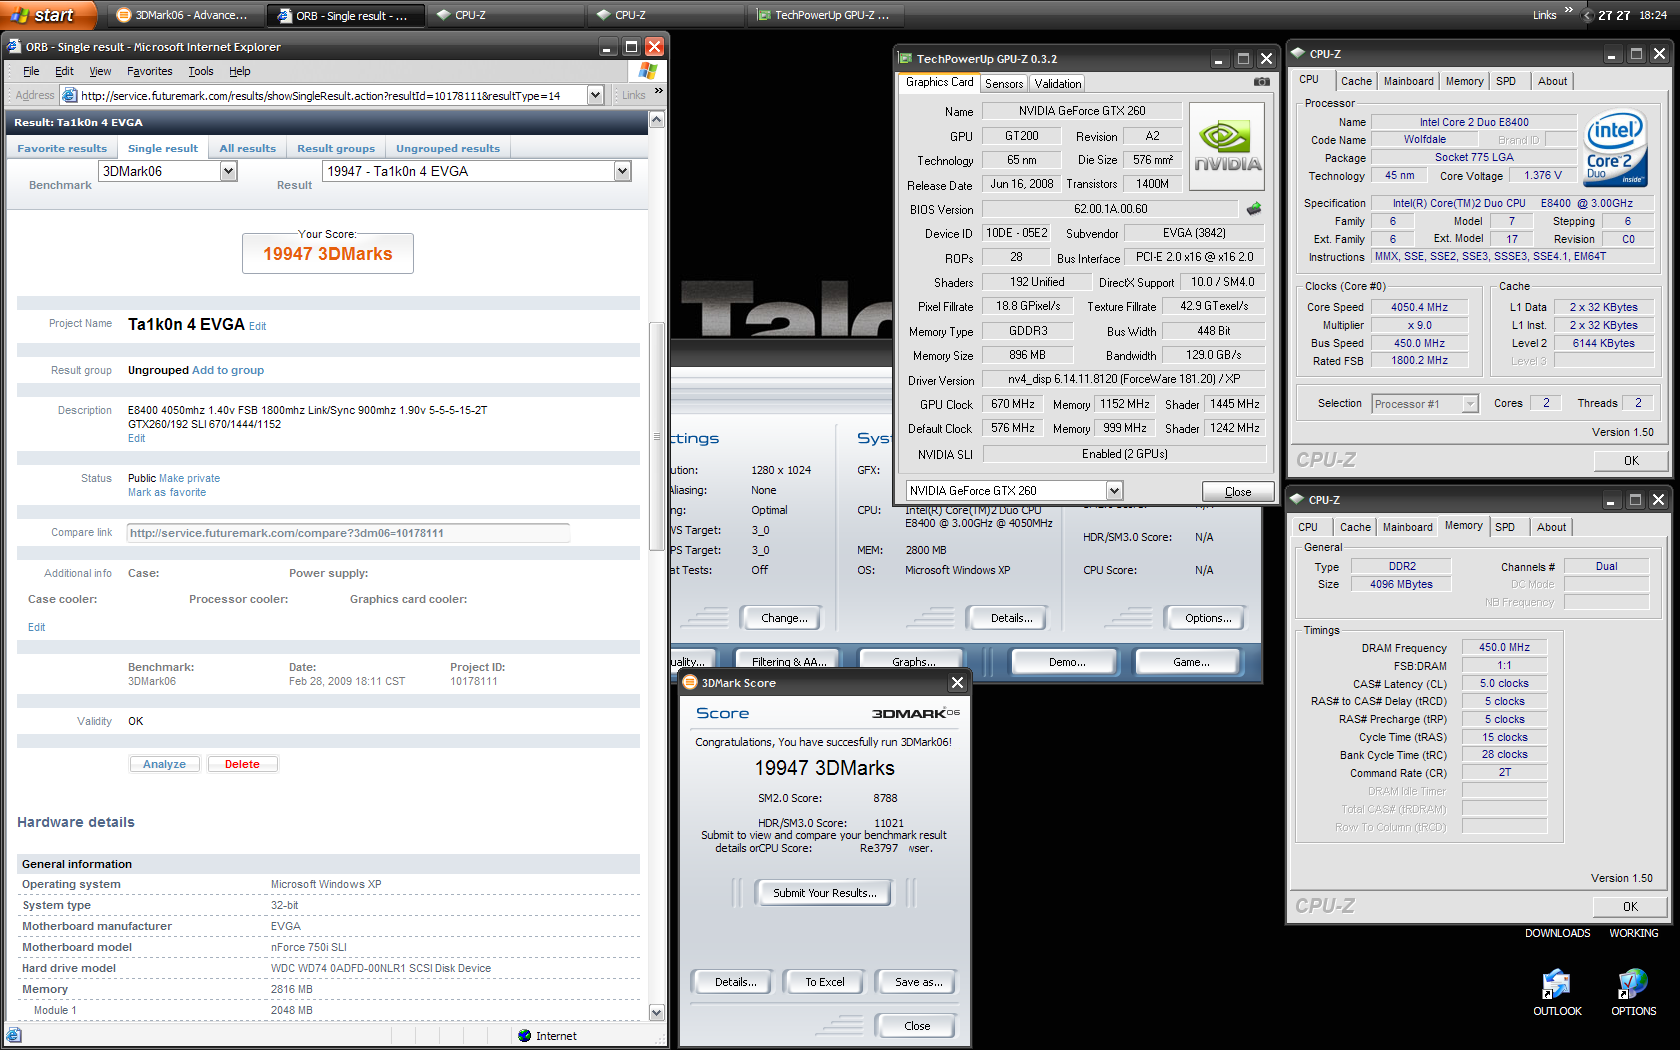The width and height of the screenshot is (1680, 1050).
Task: Click OK in the upper CPU-Z window
Action: pyautogui.click(x=1631, y=460)
